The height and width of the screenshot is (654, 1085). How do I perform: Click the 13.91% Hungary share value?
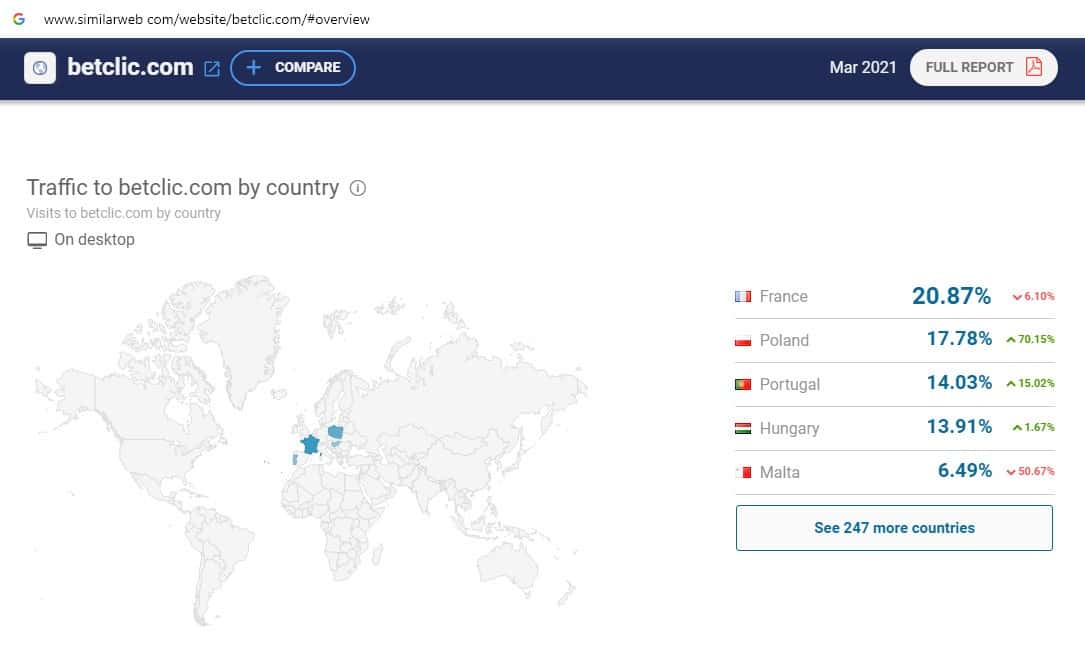(x=959, y=427)
